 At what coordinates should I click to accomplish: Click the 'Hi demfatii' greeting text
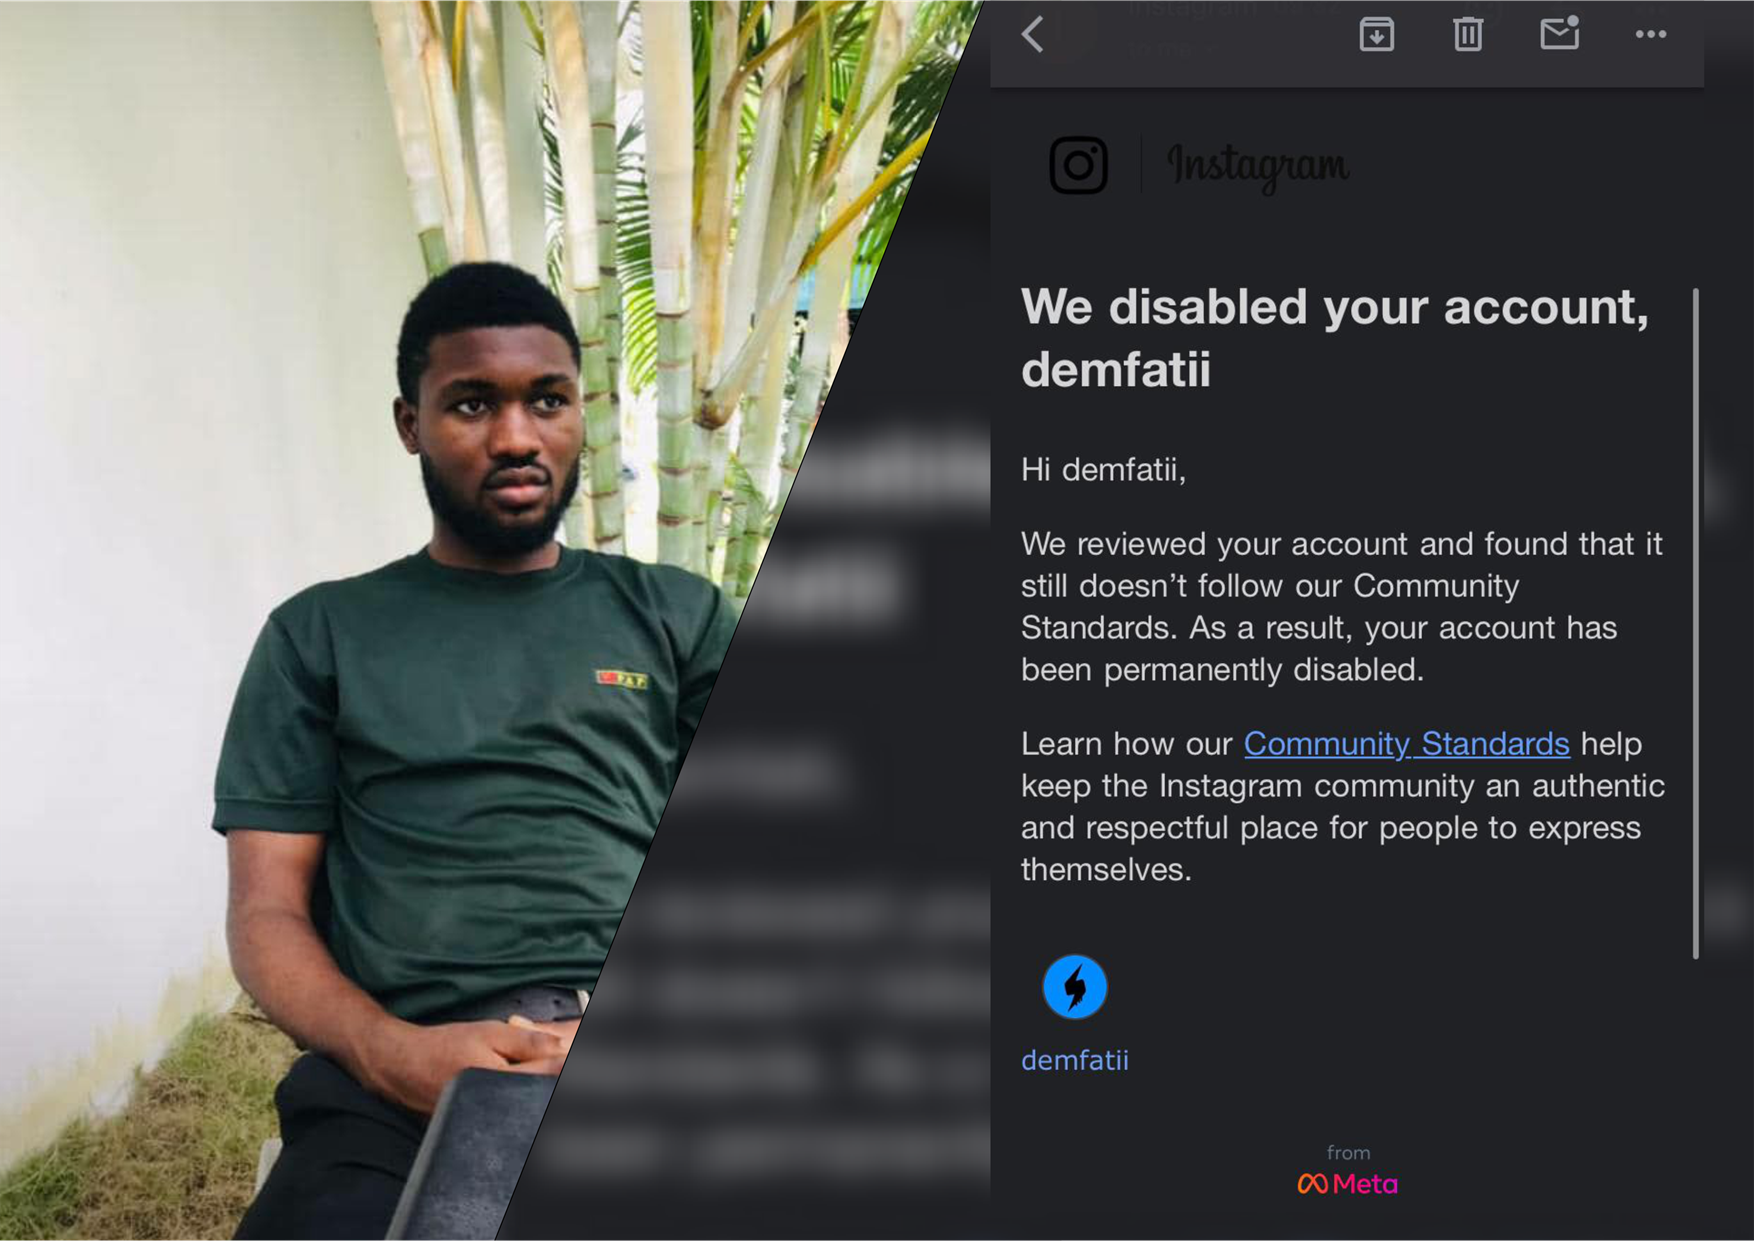(1101, 470)
